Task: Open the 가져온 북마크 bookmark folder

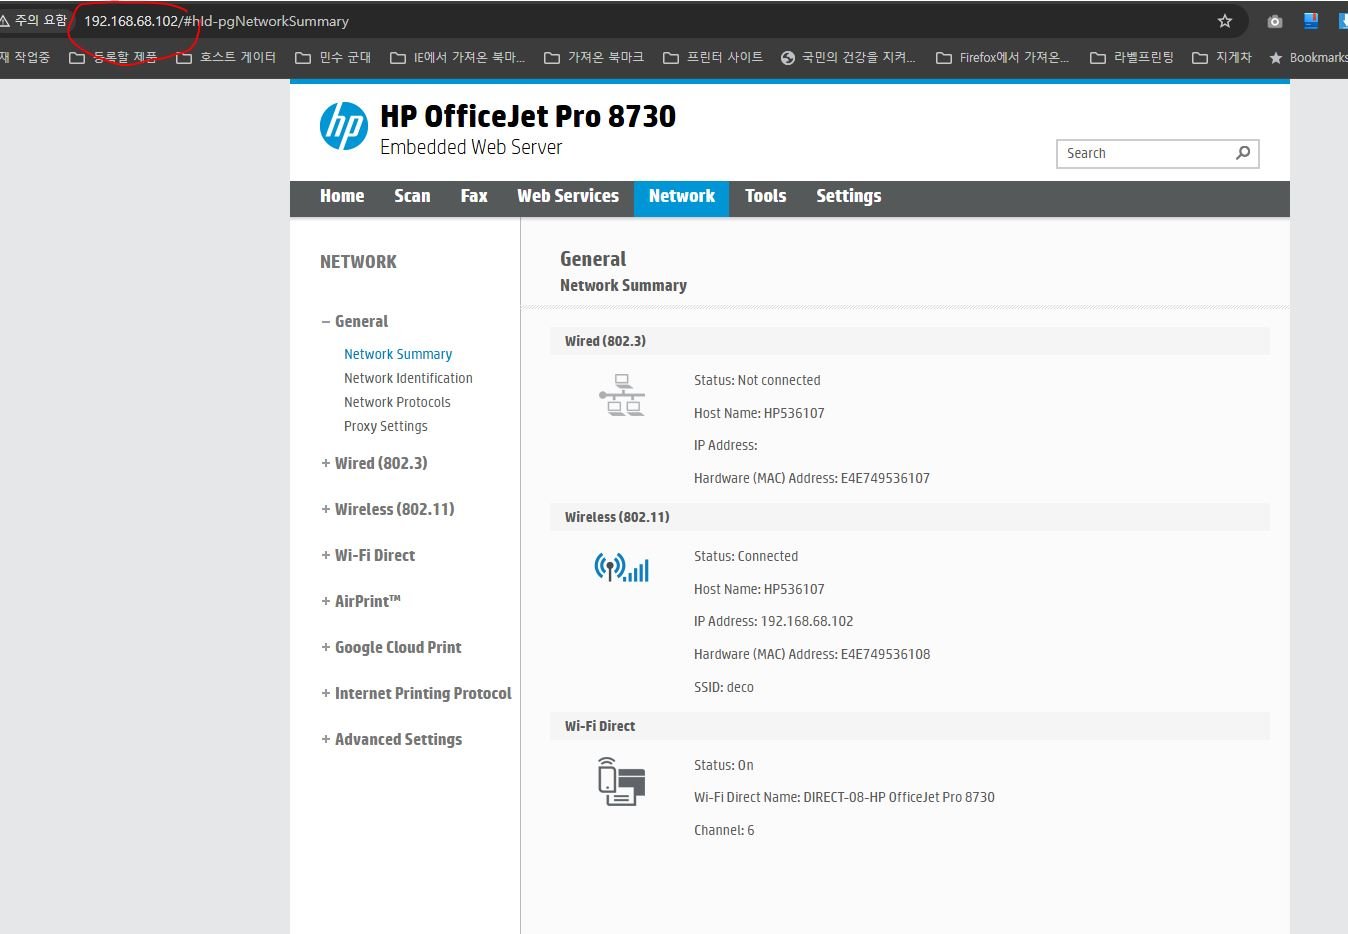Action: pyautogui.click(x=594, y=58)
